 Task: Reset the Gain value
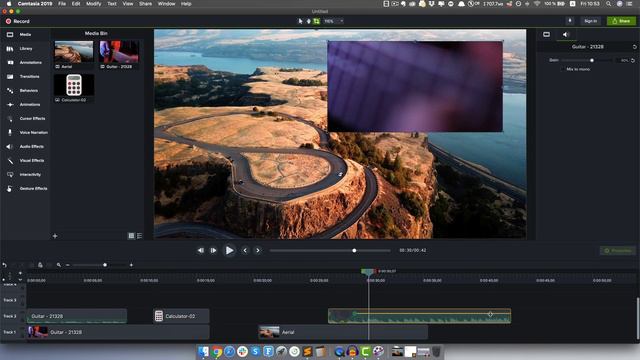point(633,60)
